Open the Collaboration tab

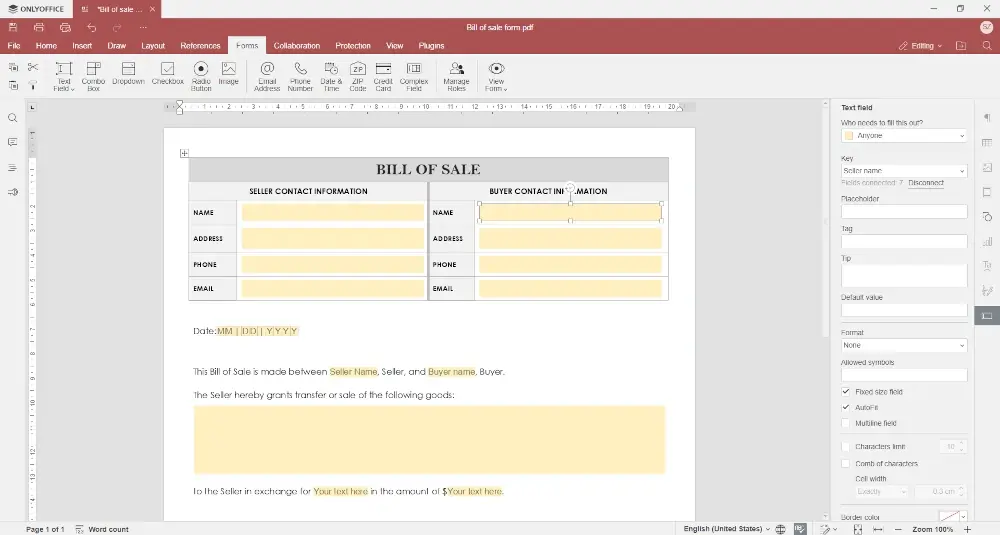(x=297, y=46)
